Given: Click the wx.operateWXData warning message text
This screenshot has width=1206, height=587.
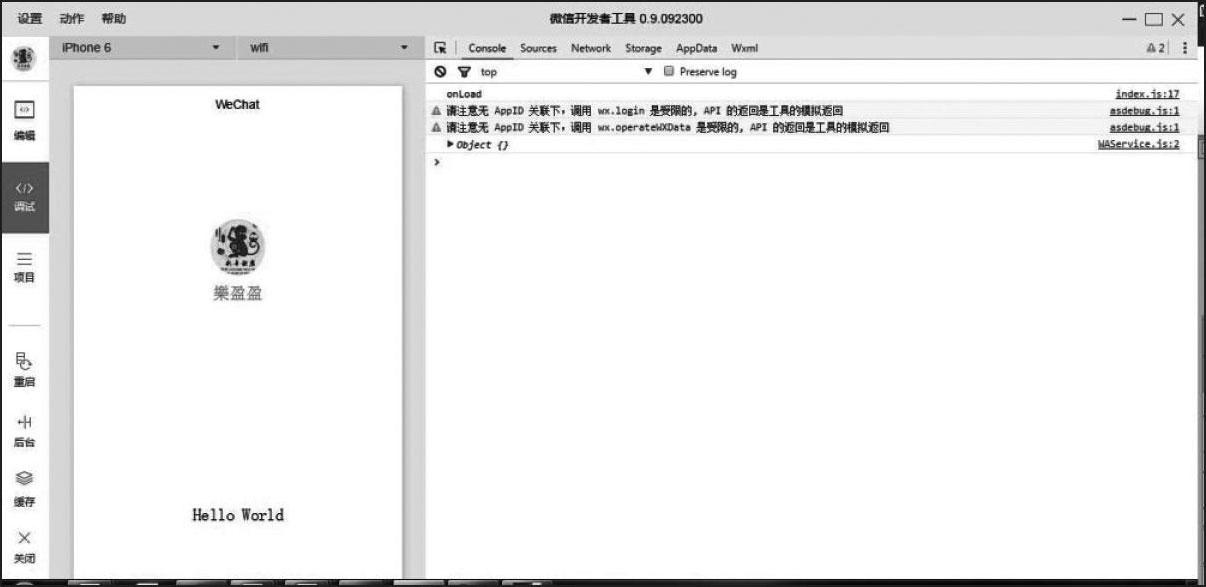Looking at the screenshot, I should pyautogui.click(x=668, y=128).
